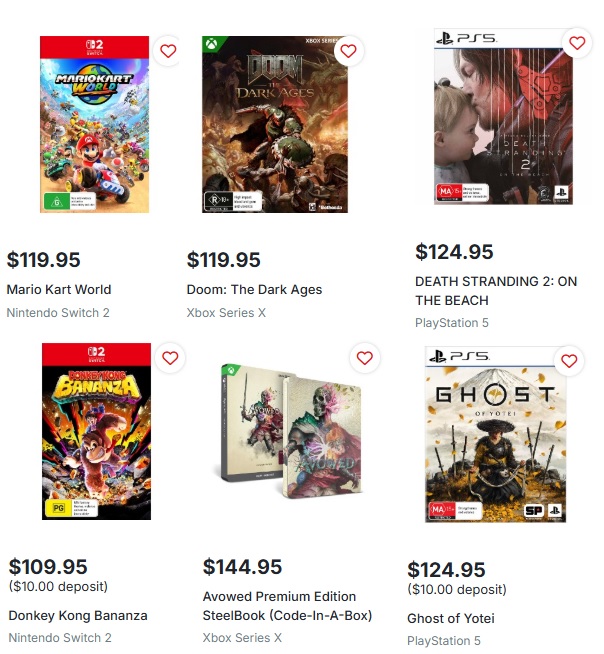Select DEATH STRANDING 2: ON THE BEACH title
Viewport: 604px width, 654px height.
tap(496, 291)
